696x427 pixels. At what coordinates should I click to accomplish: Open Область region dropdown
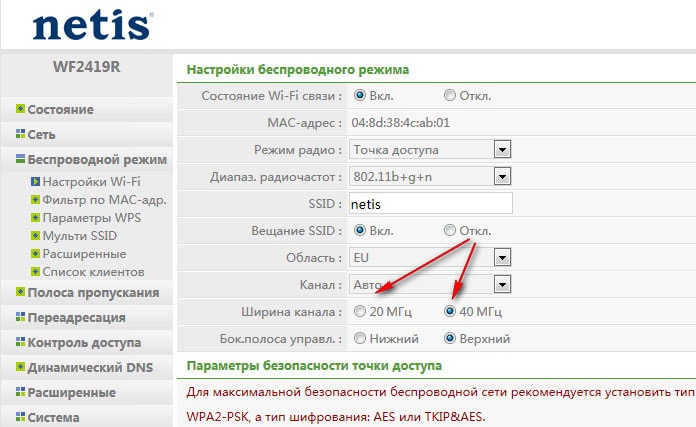pos(430,257)
